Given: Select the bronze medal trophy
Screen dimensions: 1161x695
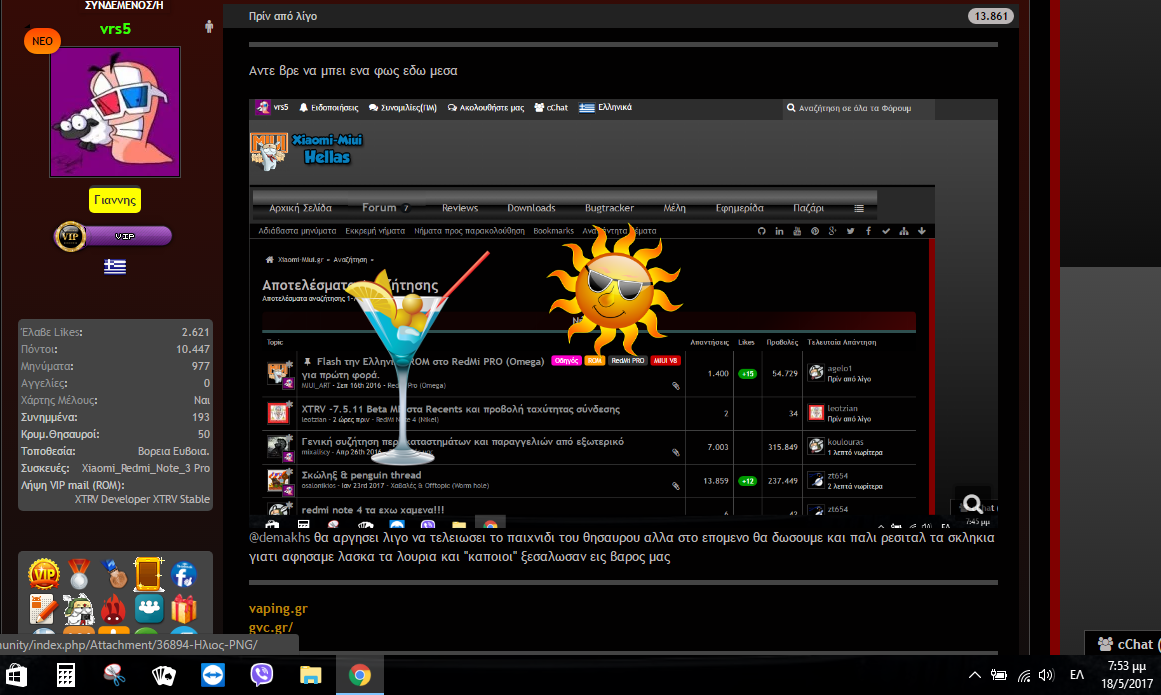Looking at the screenshot, I should 113,574.
